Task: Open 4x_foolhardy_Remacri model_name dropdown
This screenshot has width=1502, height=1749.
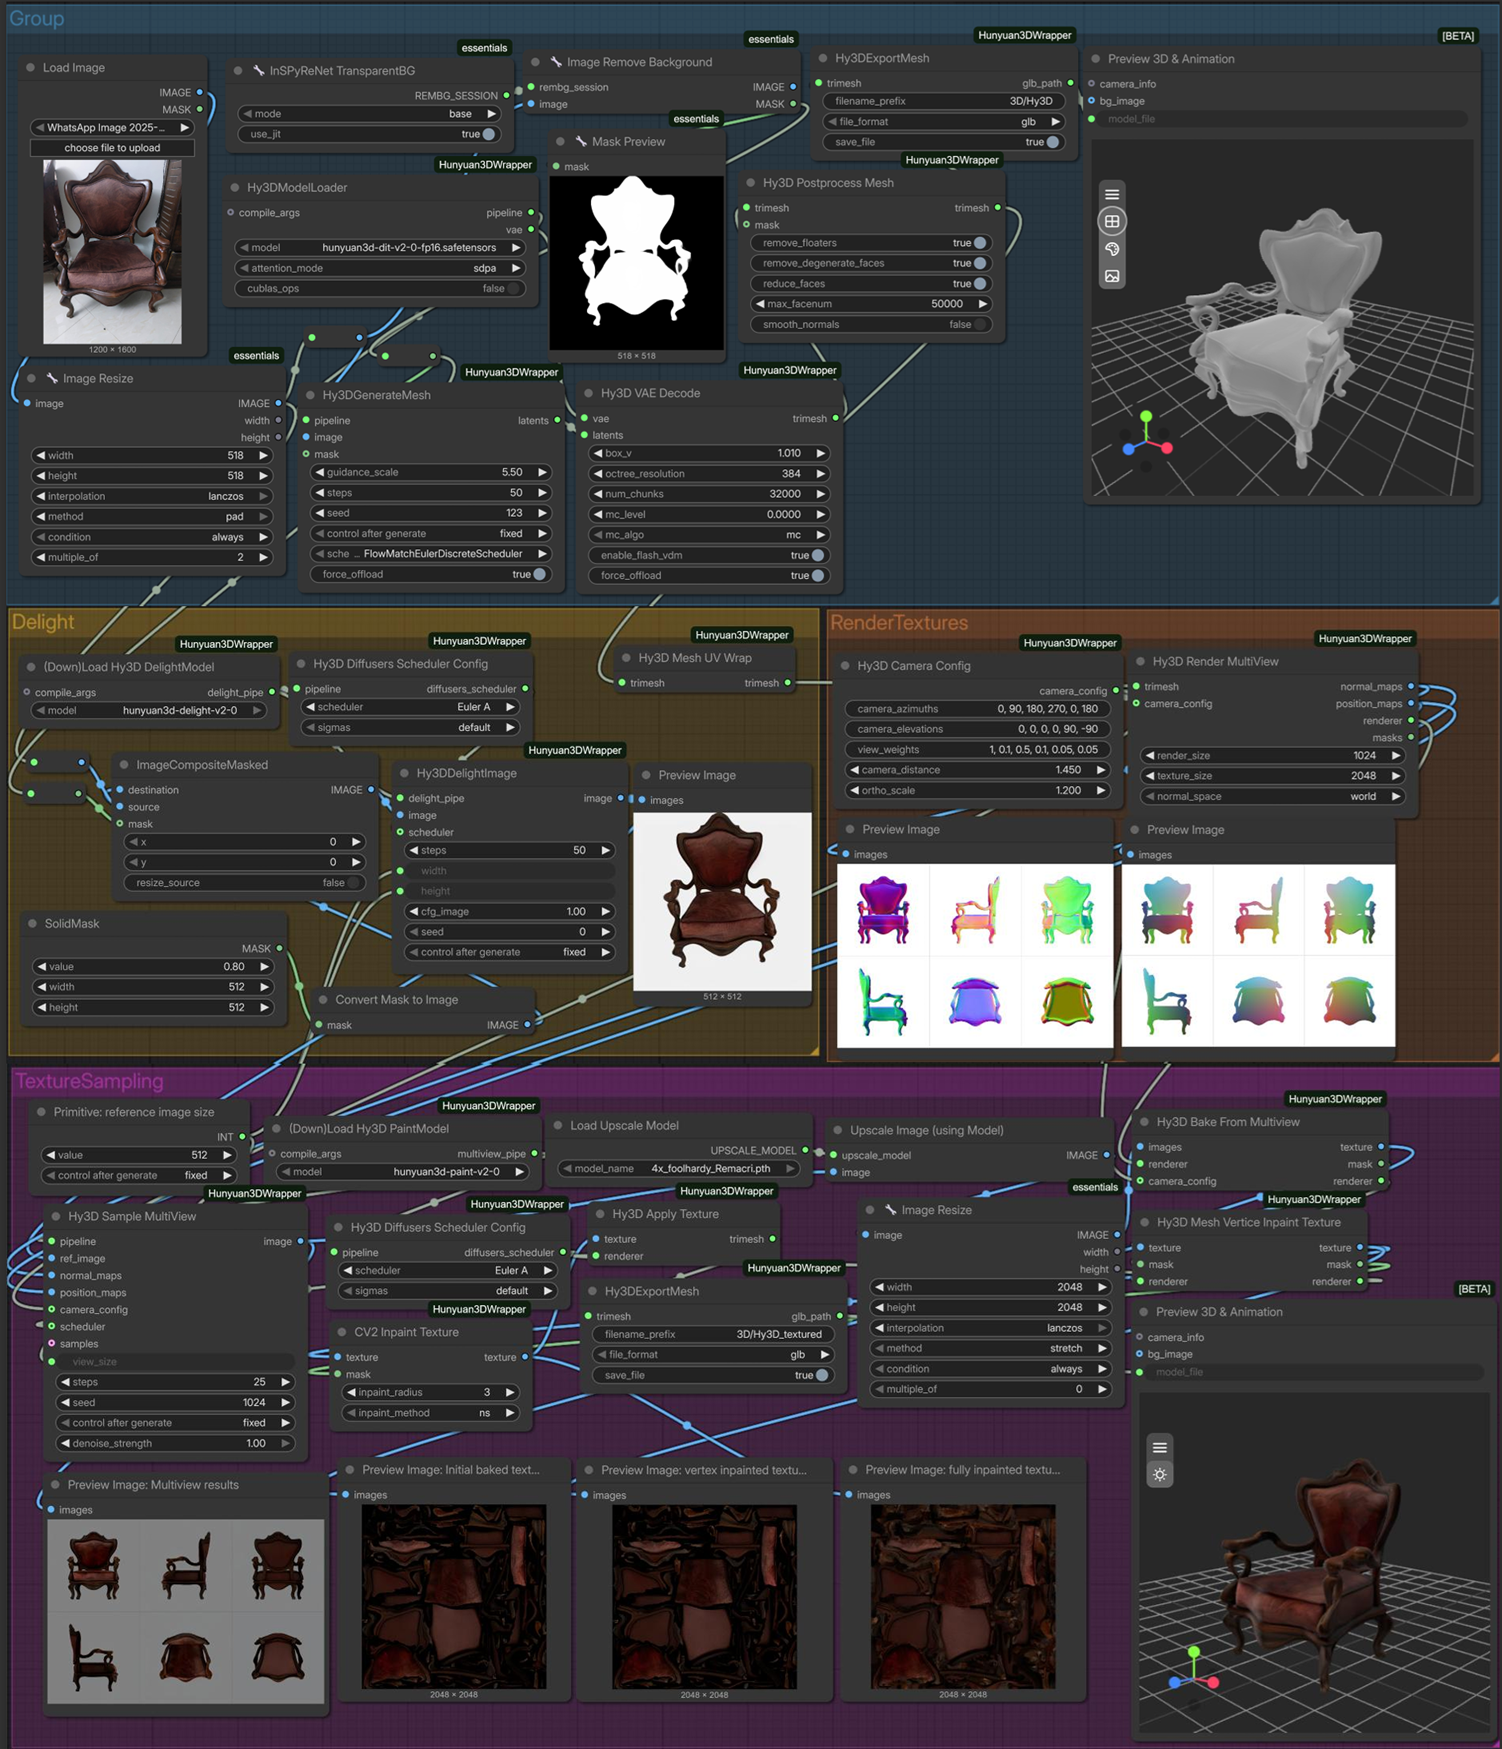Action: [x=680, y=1169]
